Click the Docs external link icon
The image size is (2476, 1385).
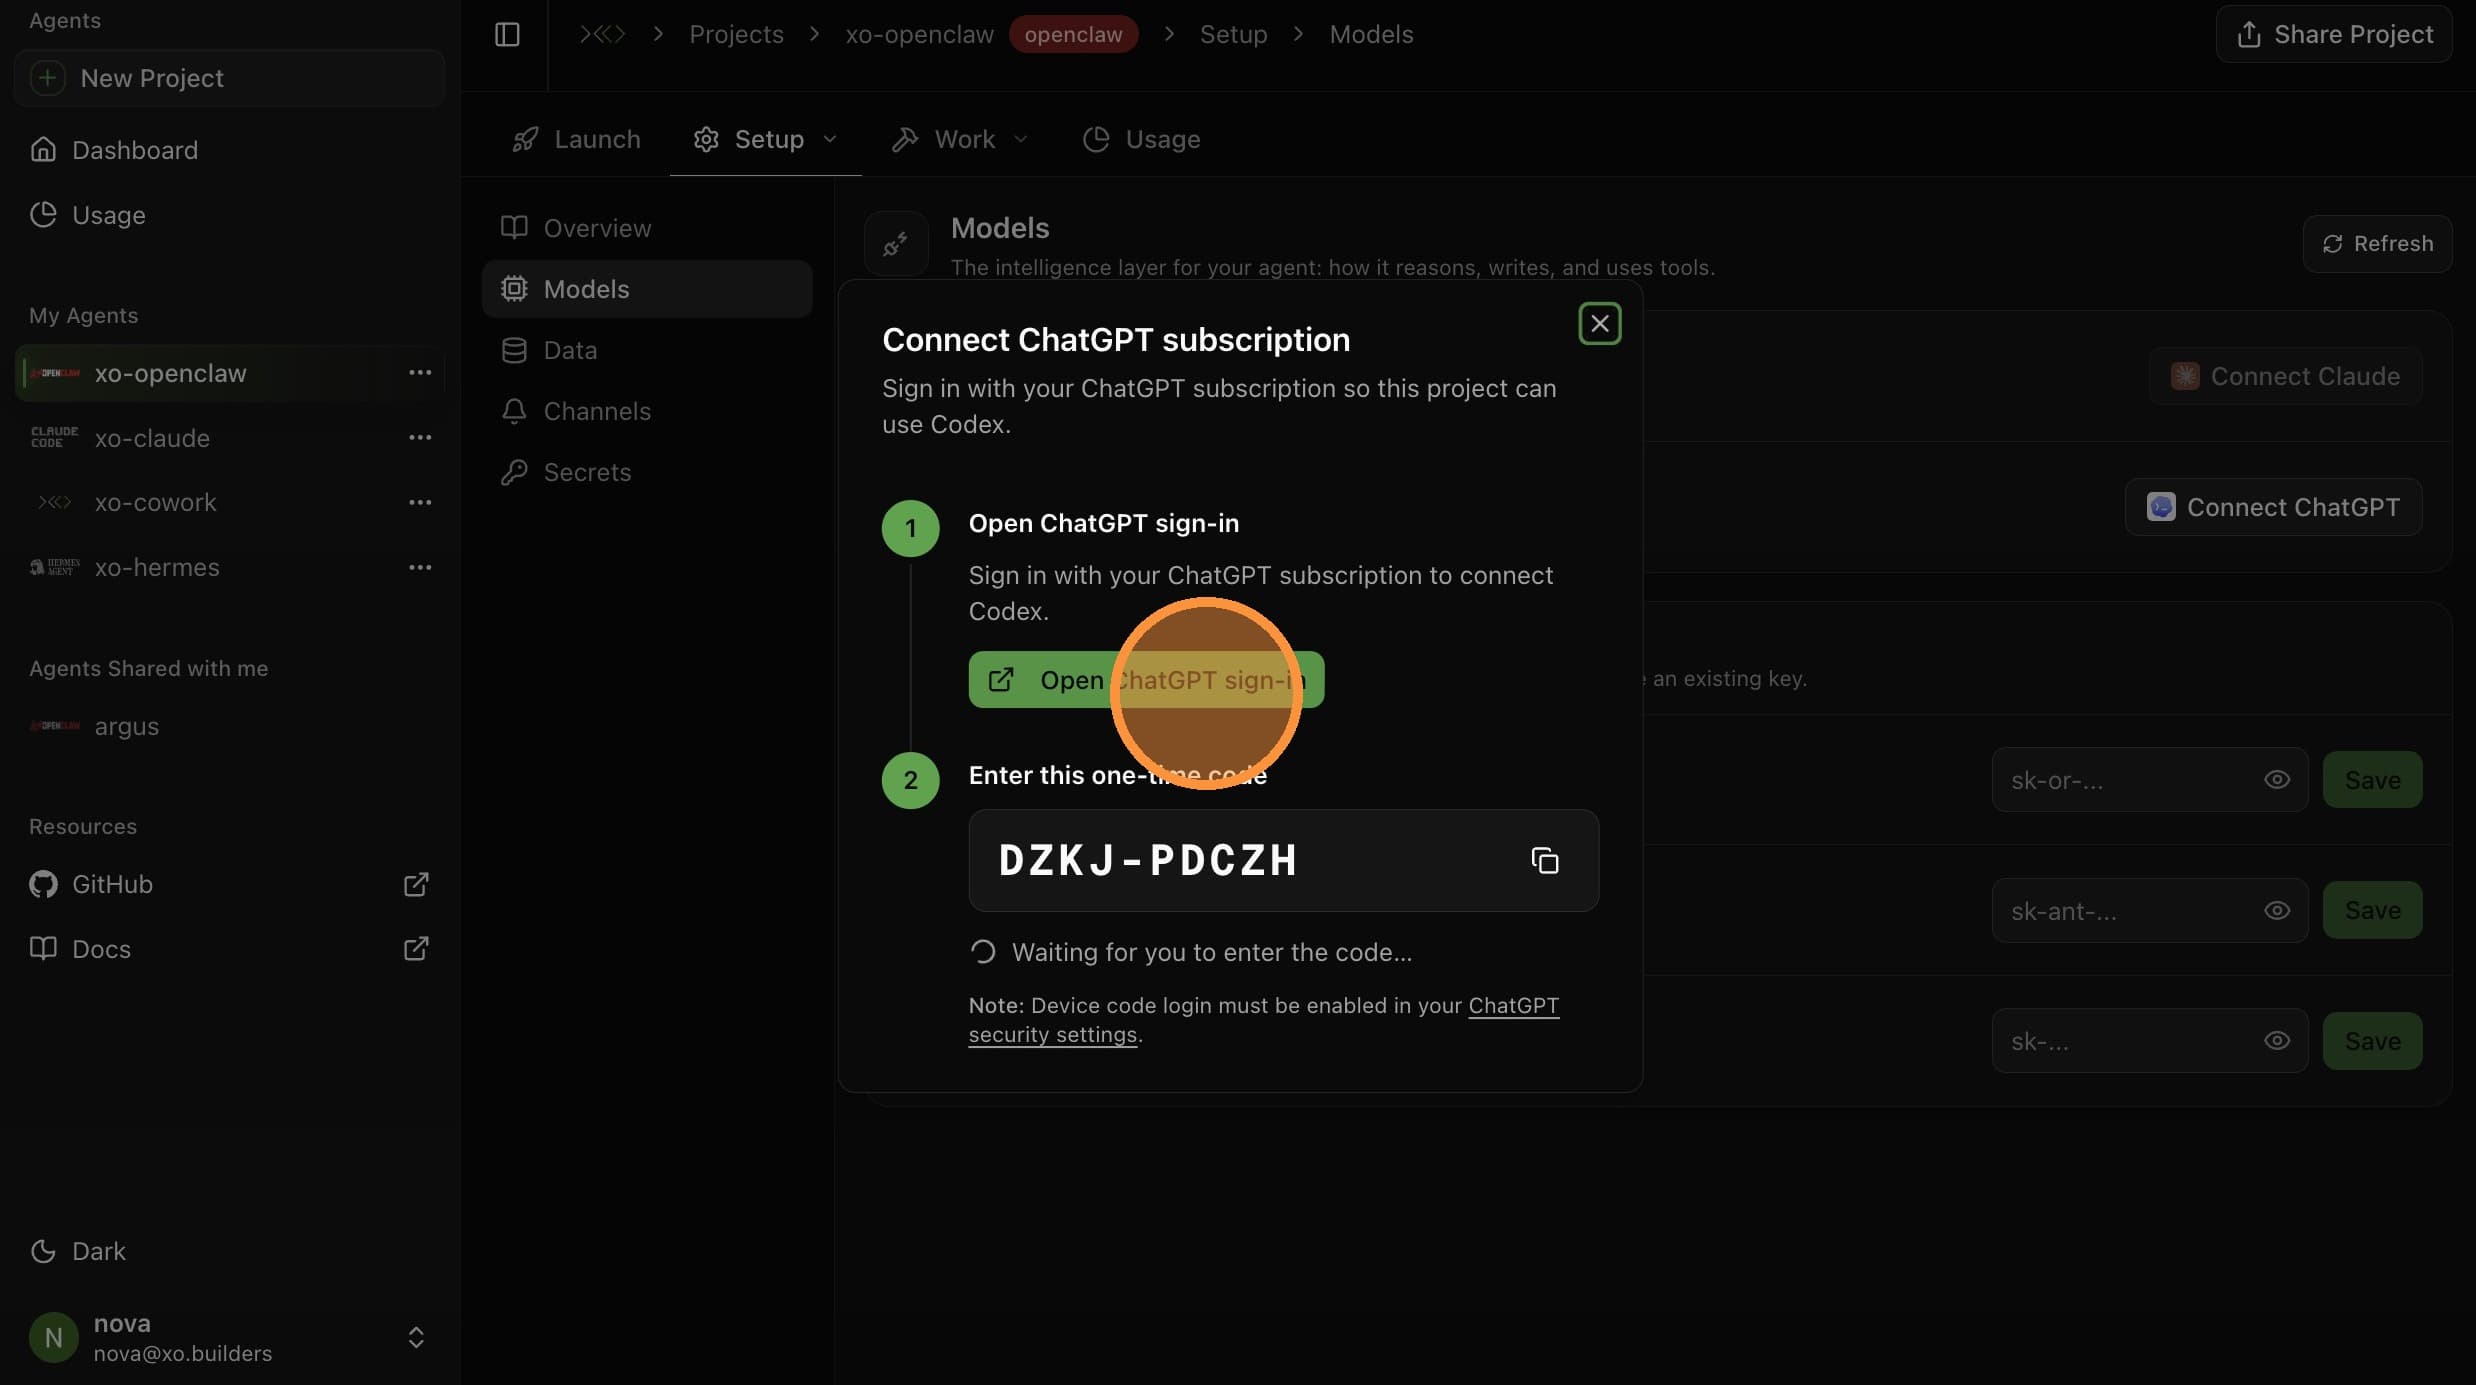tap(416, 949)
